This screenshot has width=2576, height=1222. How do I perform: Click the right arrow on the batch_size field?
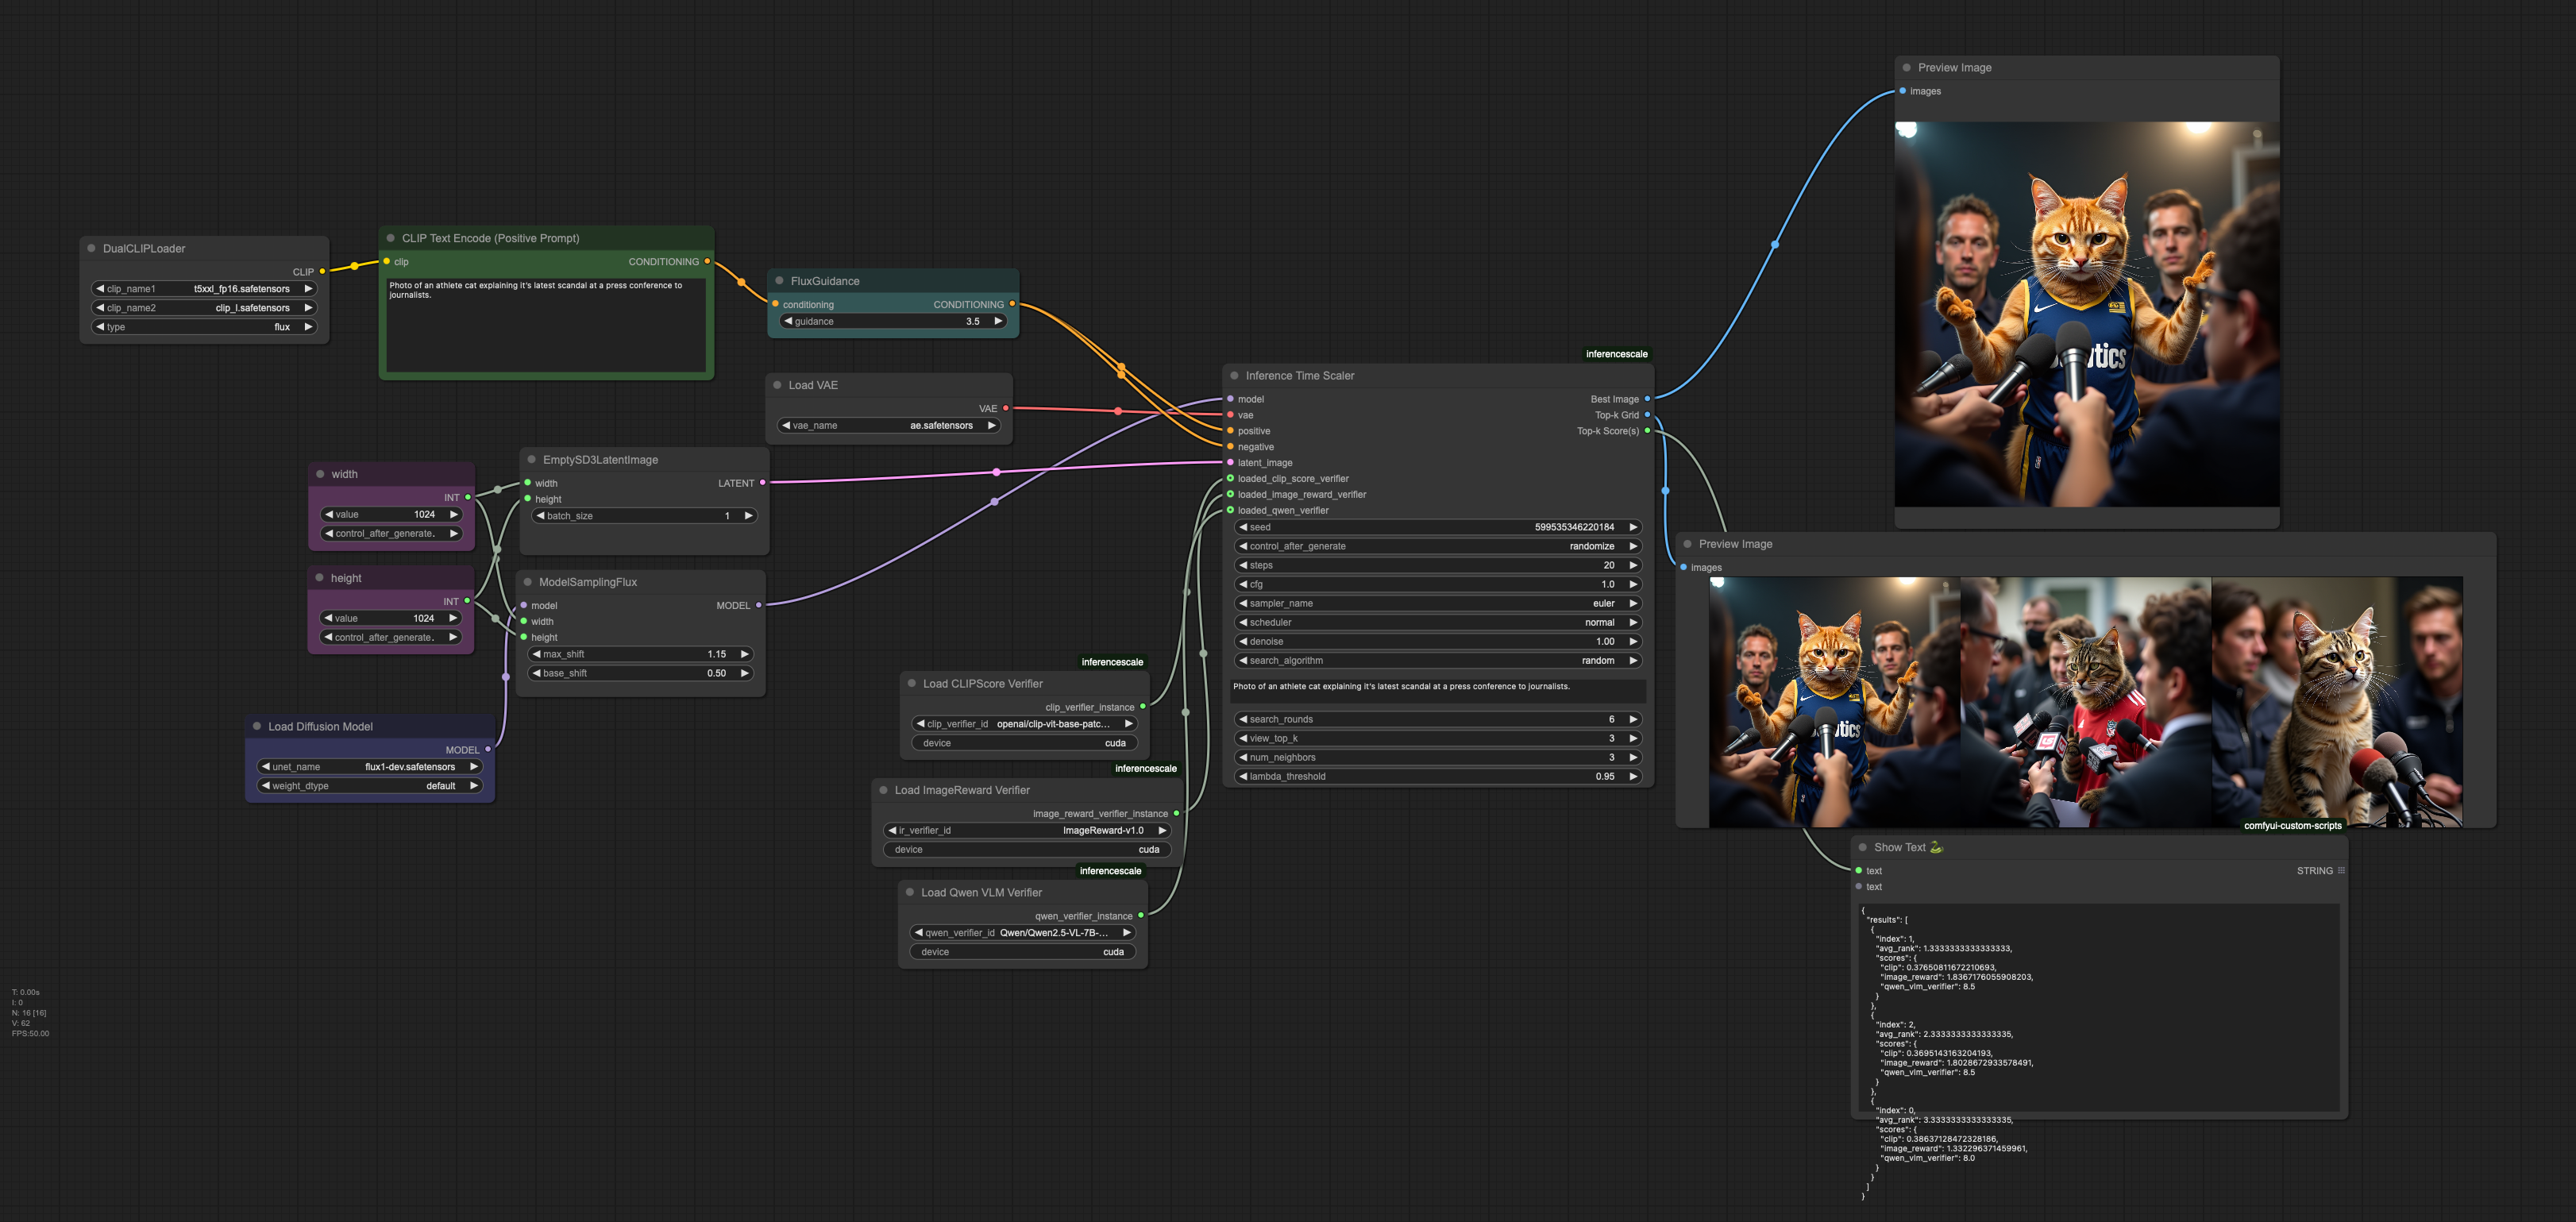point(748,516)
